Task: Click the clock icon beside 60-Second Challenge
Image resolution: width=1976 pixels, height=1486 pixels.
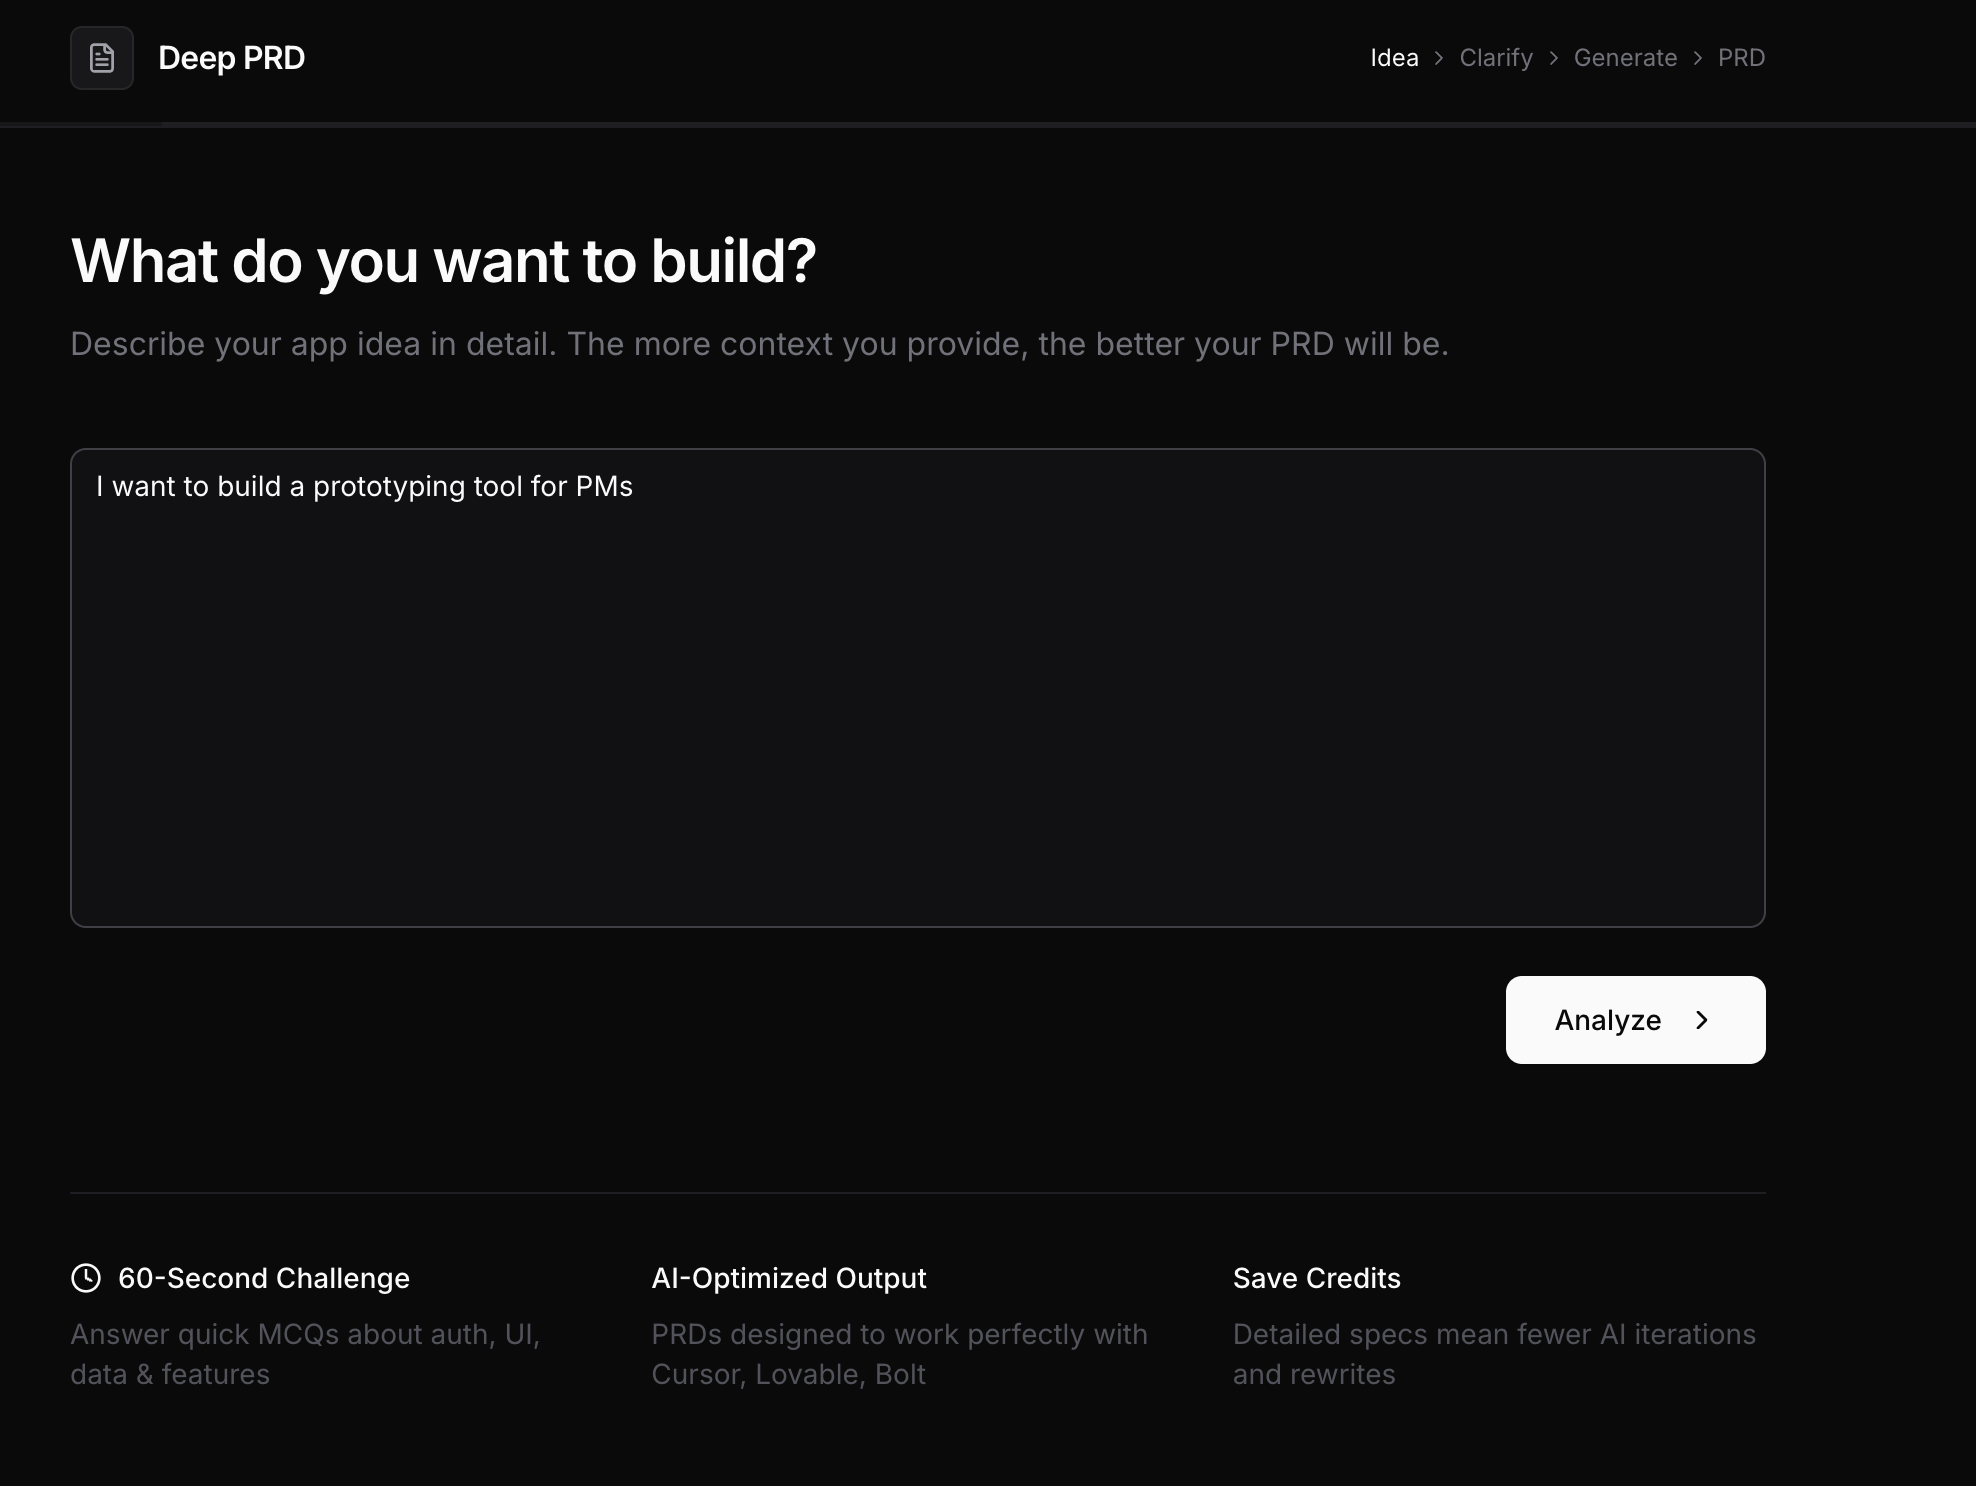Action: point(86,1278)
